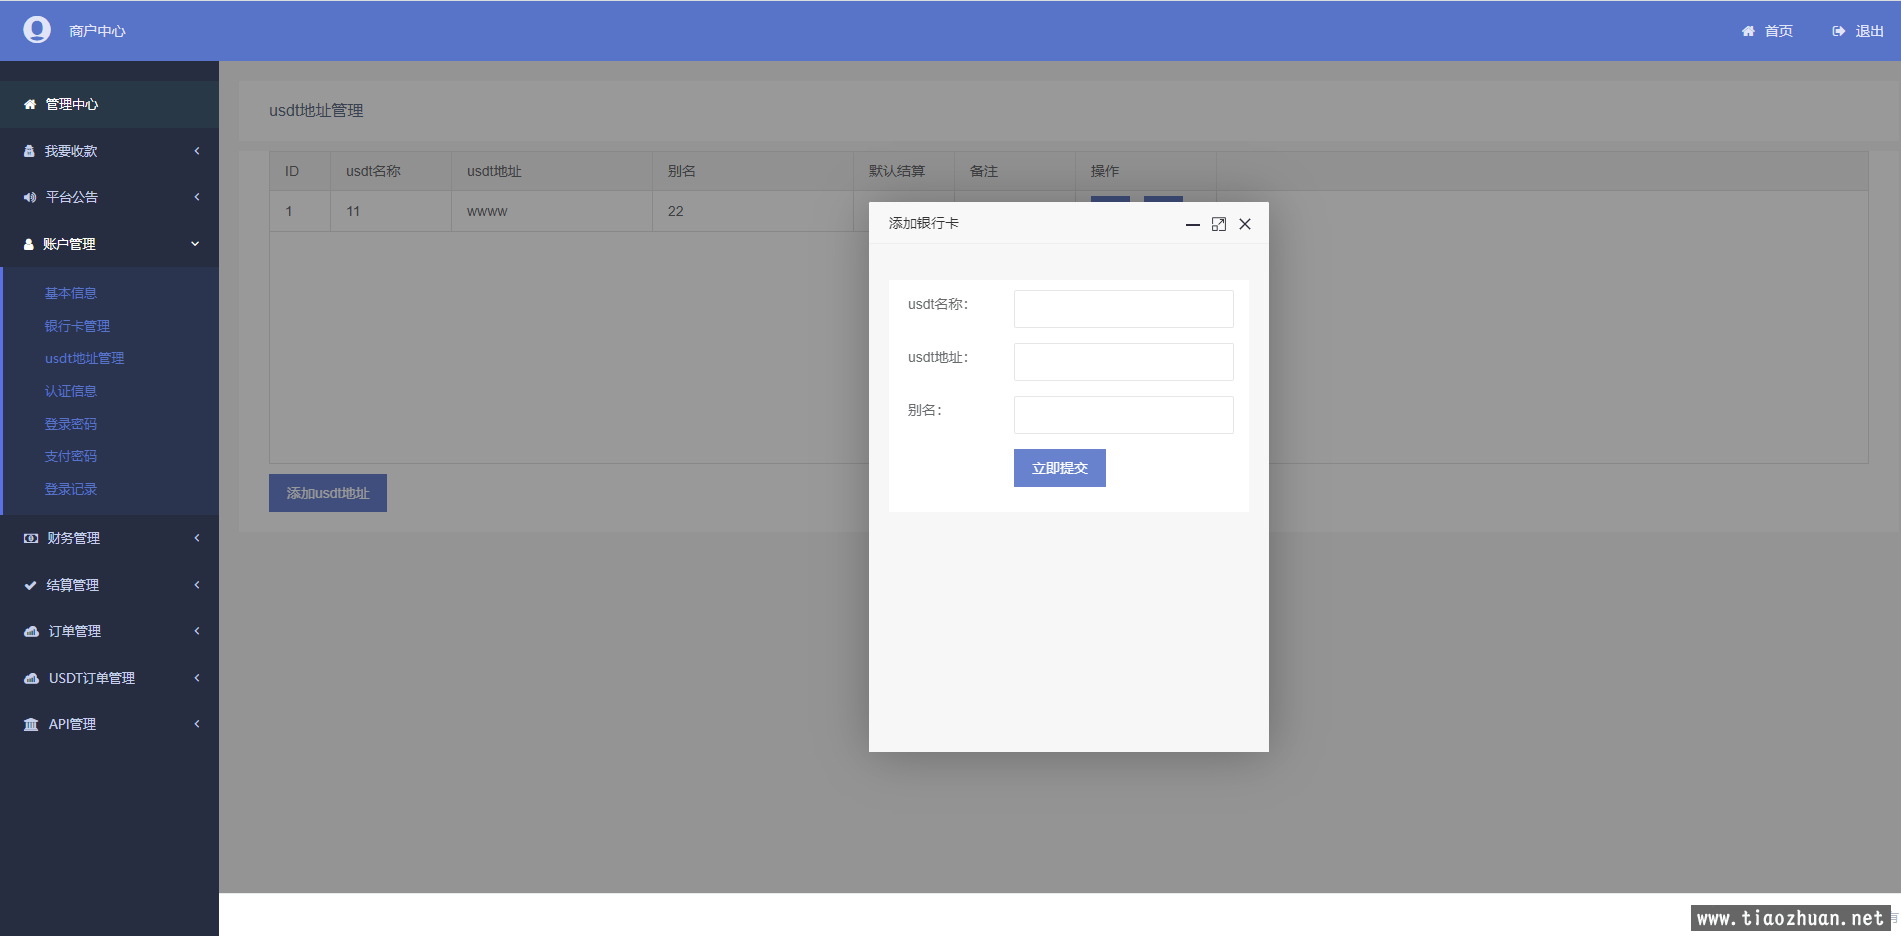Click the checkmark icon for 结算管理

[31, 585]
